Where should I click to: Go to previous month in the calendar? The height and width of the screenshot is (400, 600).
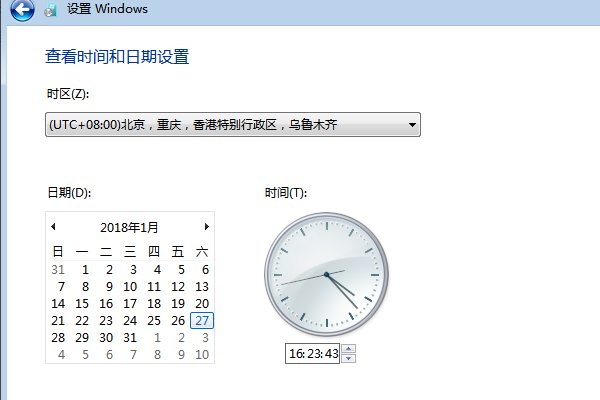(53, 227)
